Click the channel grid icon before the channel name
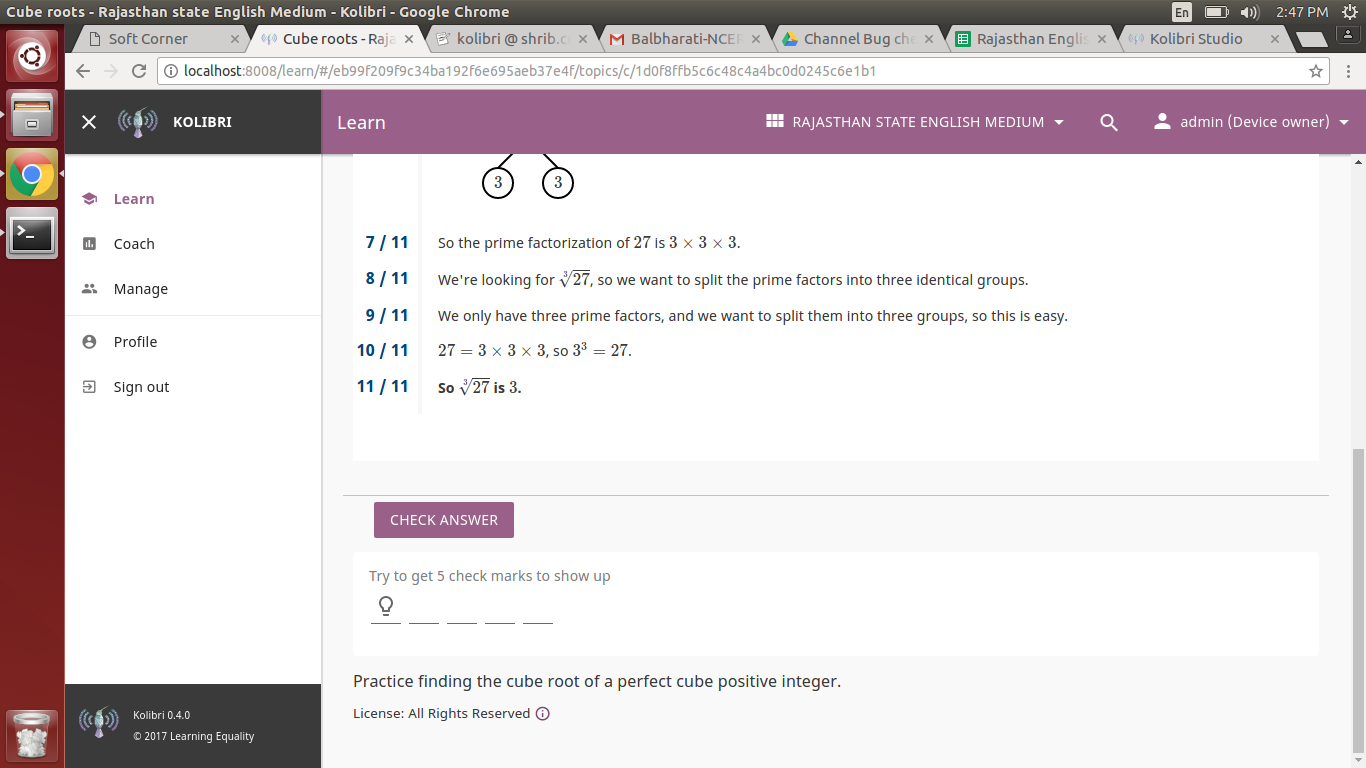 pos(774,121)
